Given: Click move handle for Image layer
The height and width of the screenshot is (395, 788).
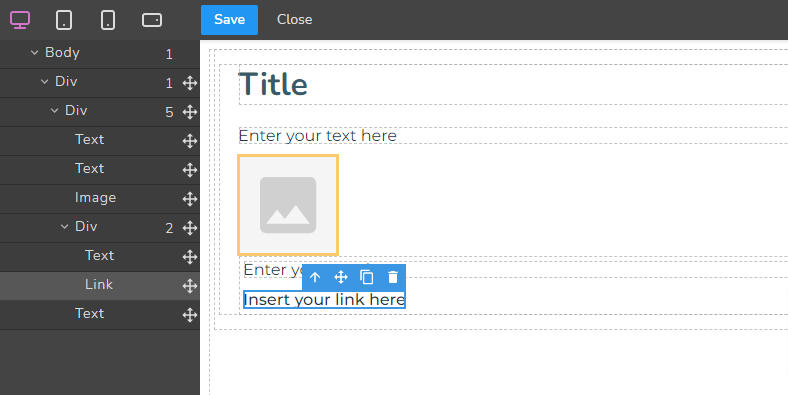Looking at the screenshot, I should pyautogui.click(x=189, y=199).
